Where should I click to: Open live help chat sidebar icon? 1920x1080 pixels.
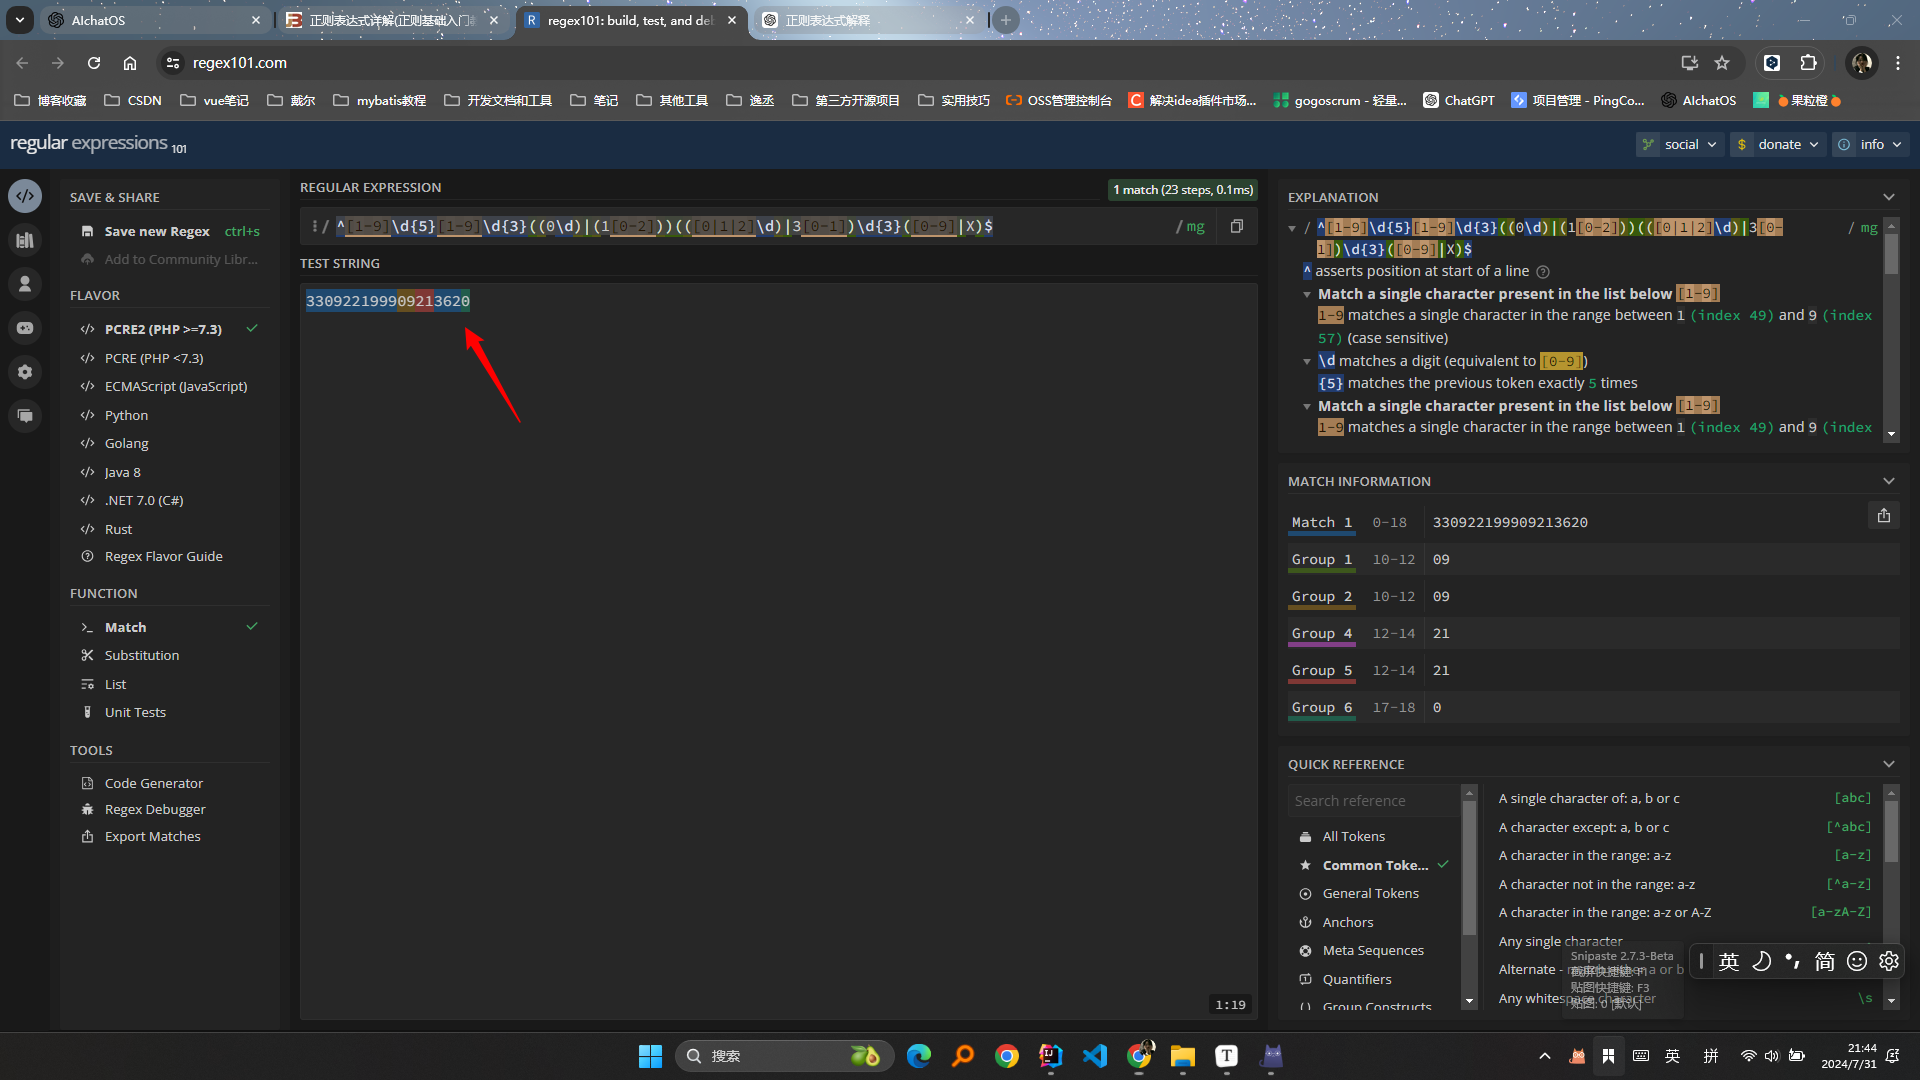(25, 416)
